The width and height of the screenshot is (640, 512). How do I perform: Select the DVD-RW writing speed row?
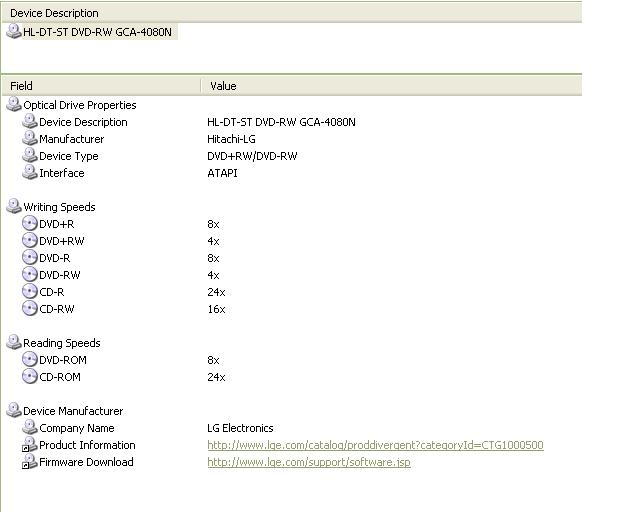tap(292, 275)
